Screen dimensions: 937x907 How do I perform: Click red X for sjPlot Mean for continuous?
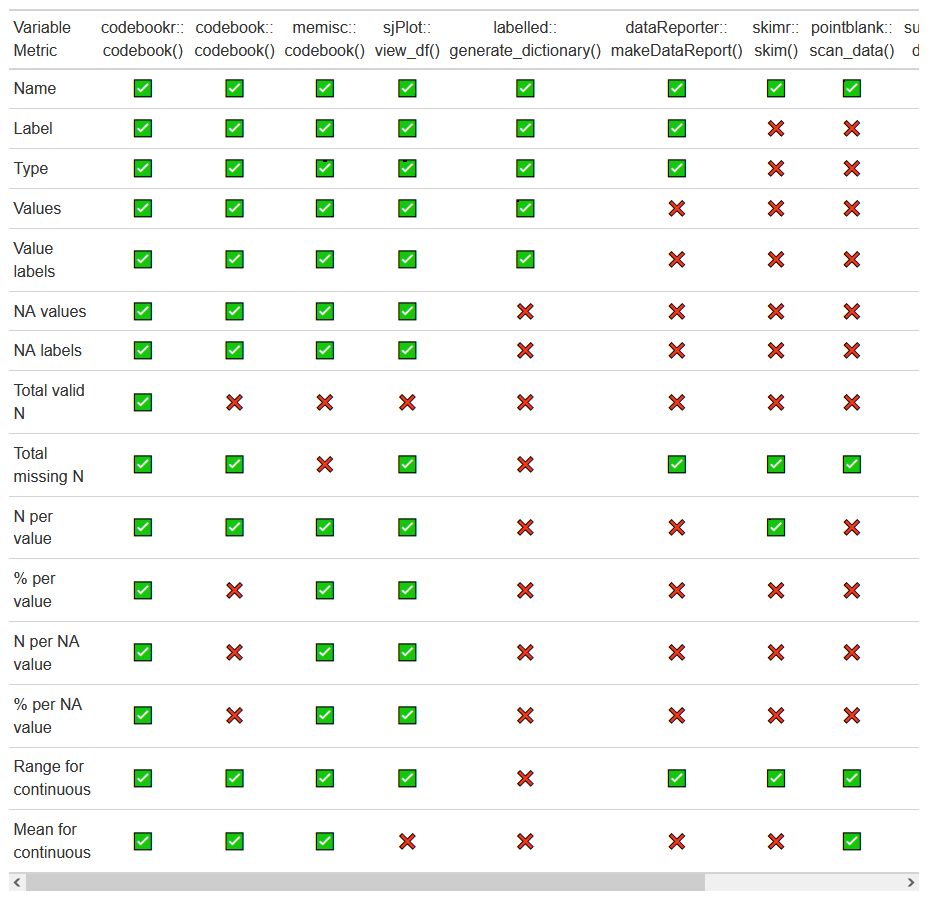tap(407, 841)
